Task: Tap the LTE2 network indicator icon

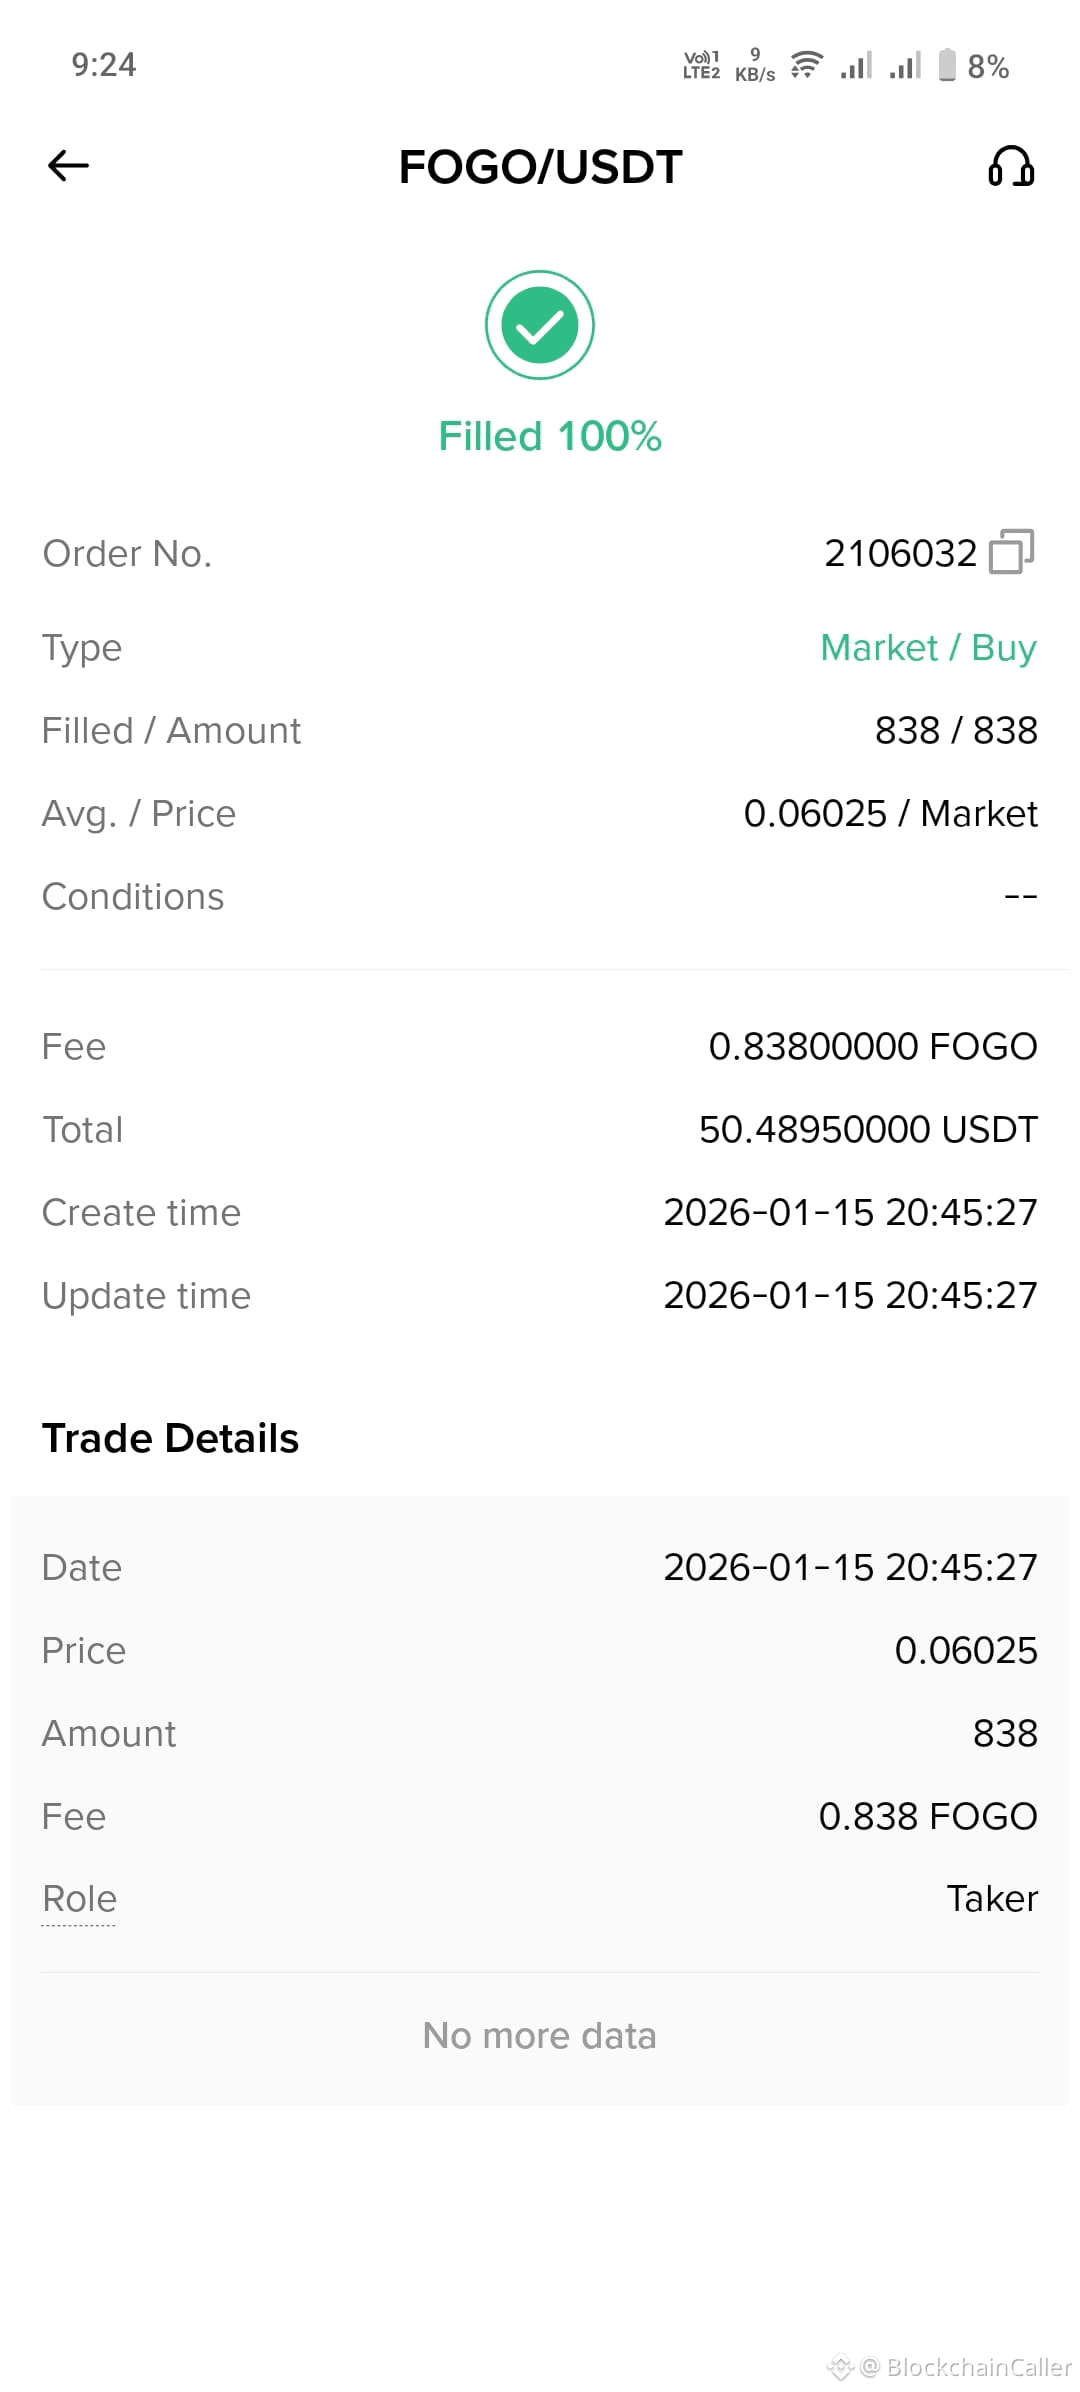Action: pyautogui.click(x=701, y=65)
